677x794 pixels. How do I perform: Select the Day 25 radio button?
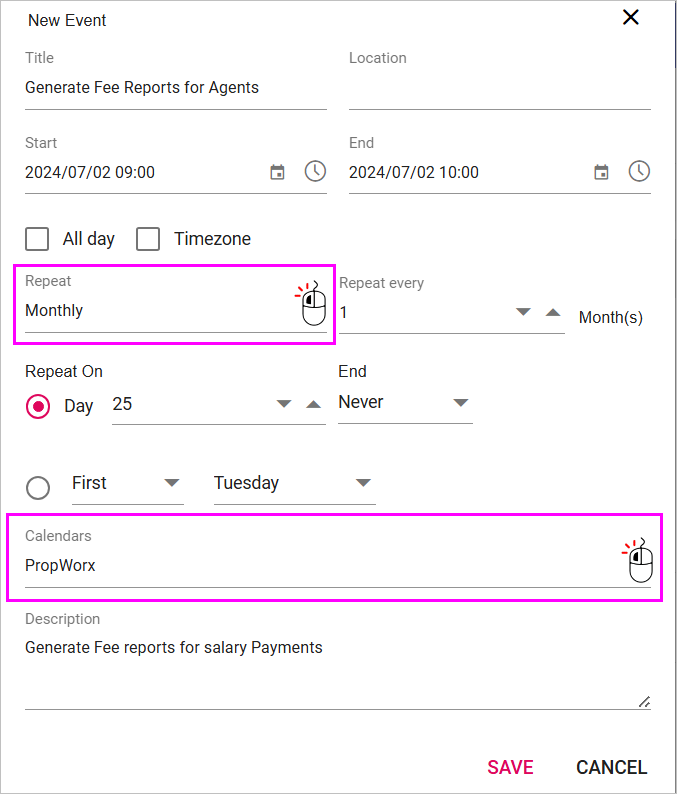click(38, 406)
